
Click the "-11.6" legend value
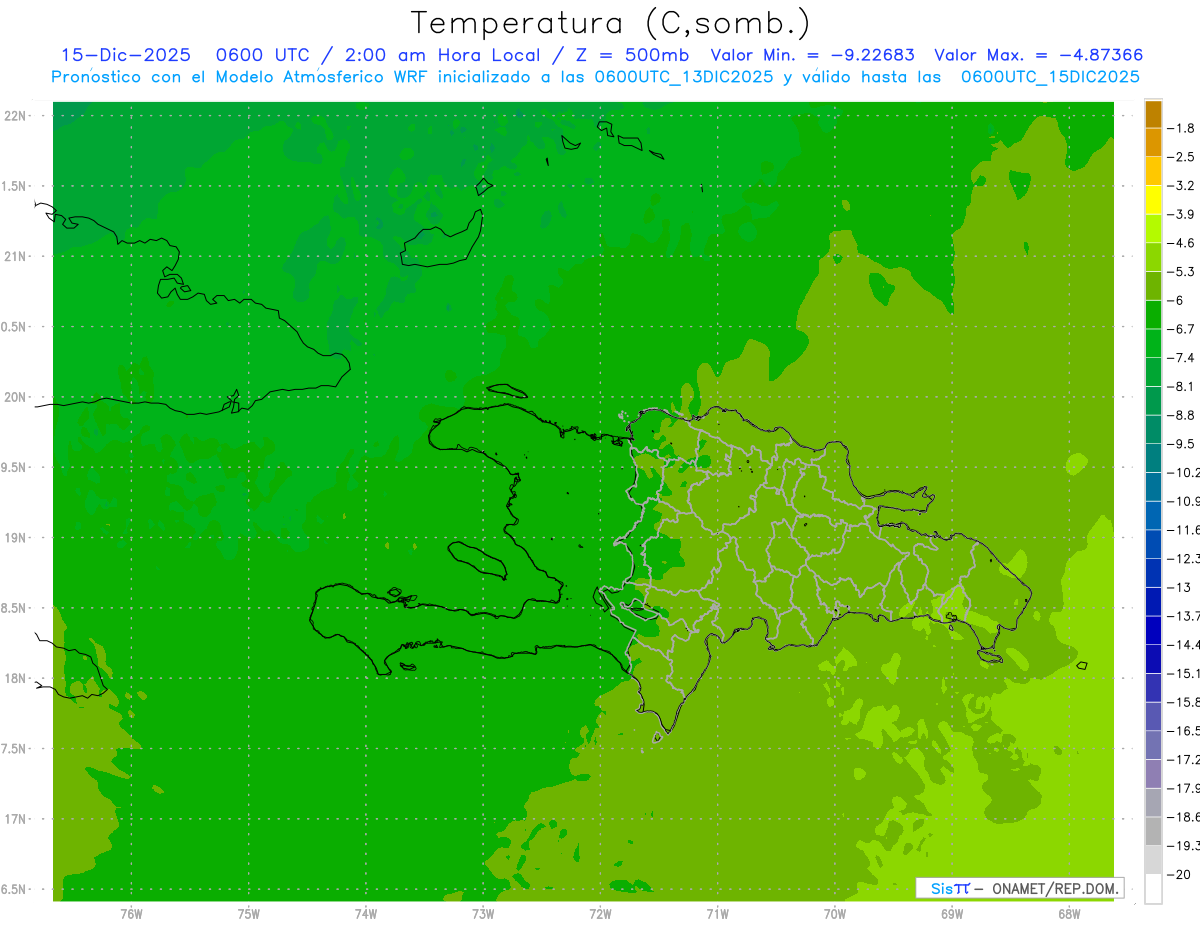1184,530
